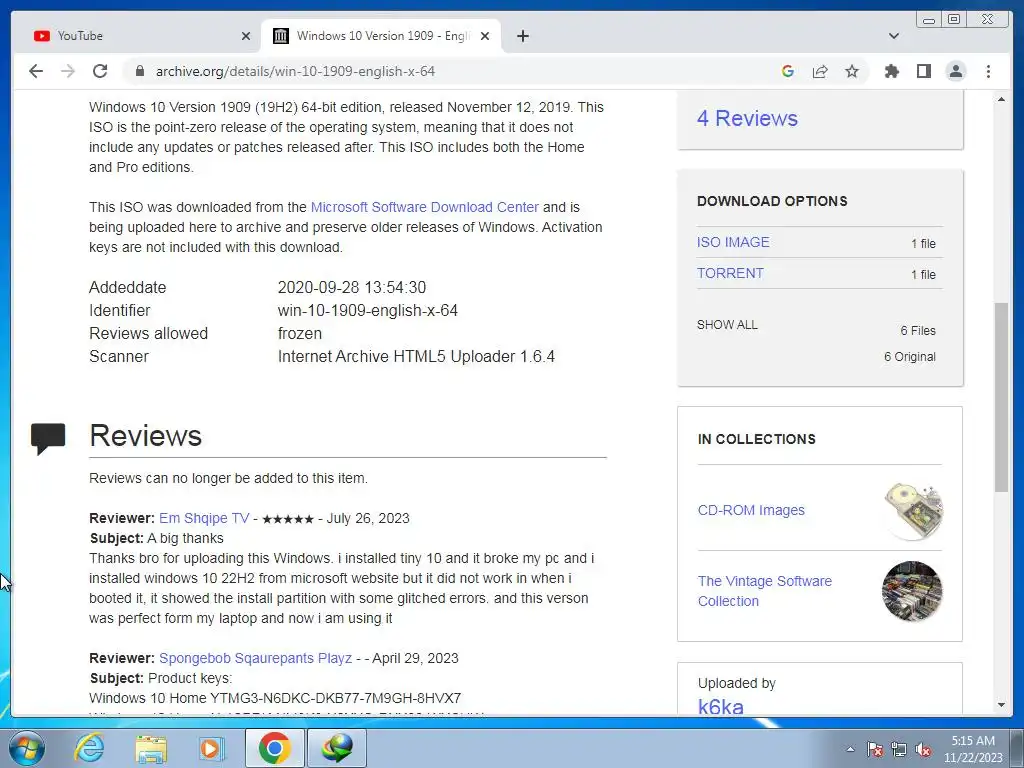Click the muted volume tray icon
This screenshot has width=1024, height=768.
coord(923,750)
